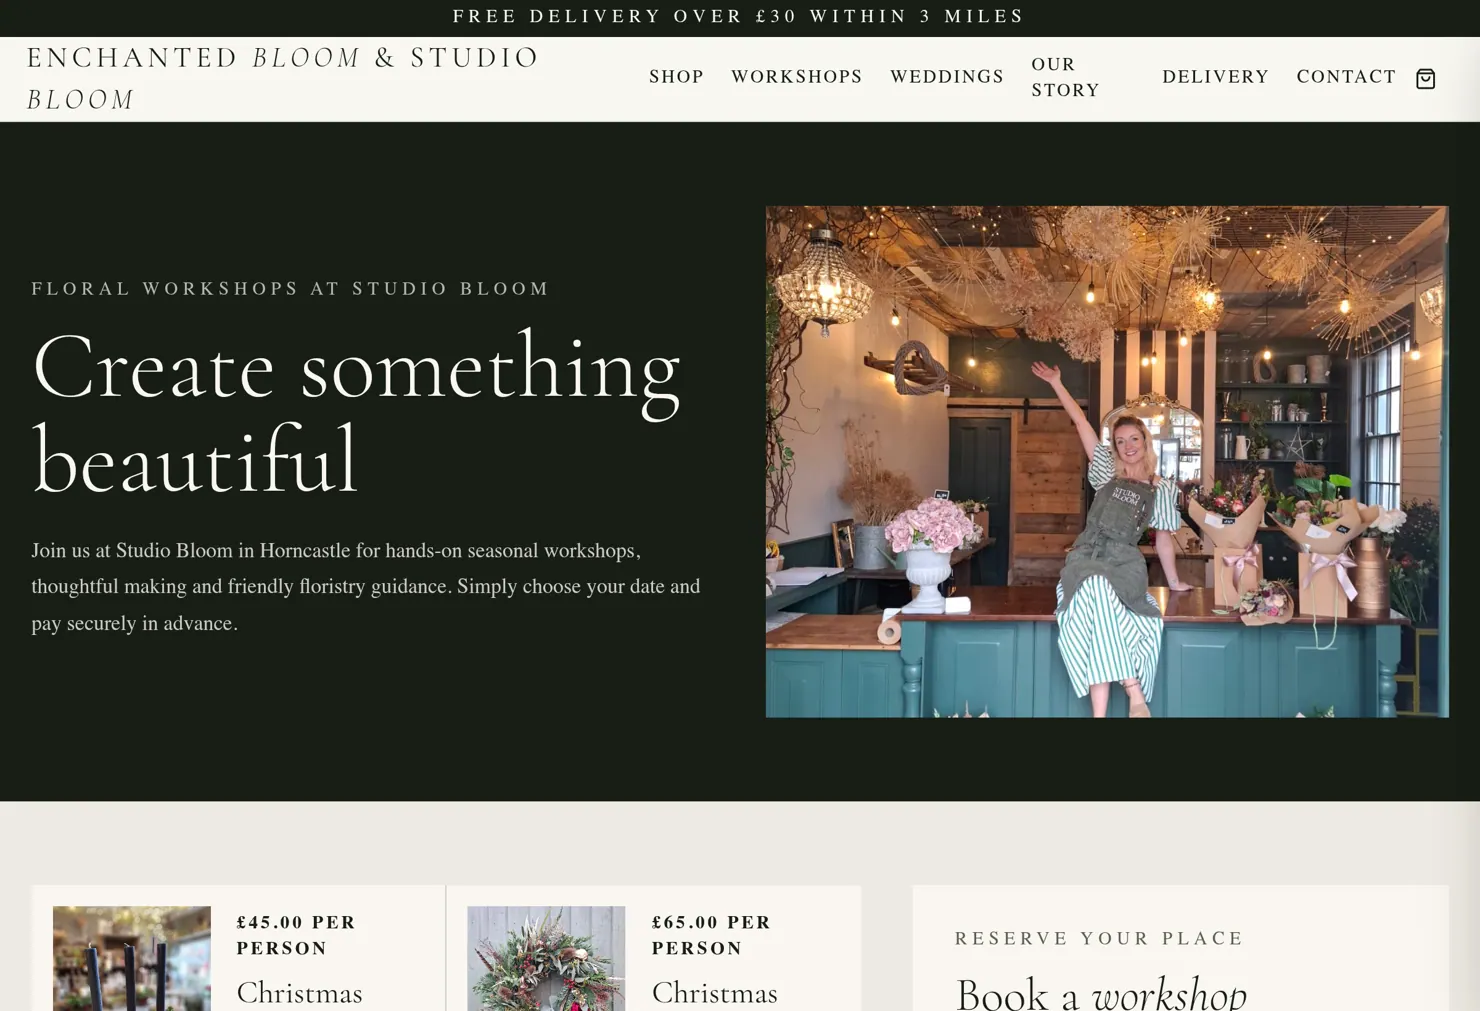Click the Reserve Your Place label
This screenshot has height=1011, width=1480.
1099,938
